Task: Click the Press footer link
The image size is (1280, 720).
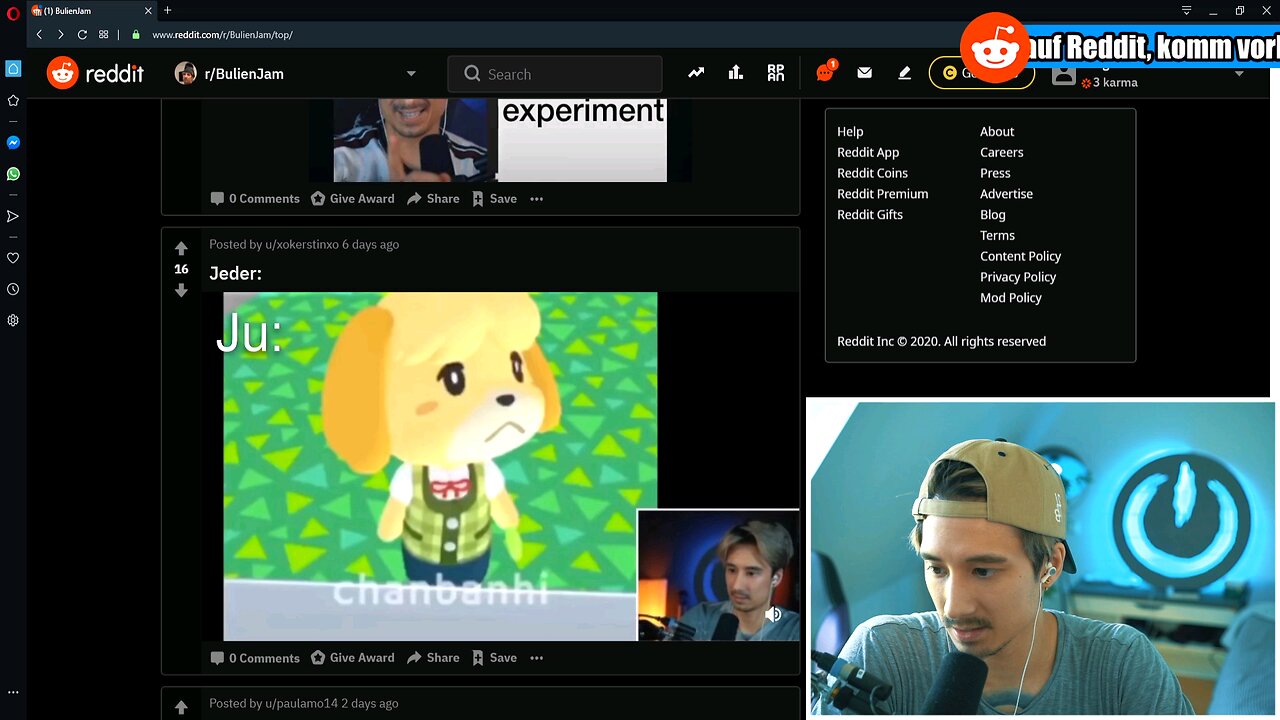Action: (x=995, y=173)
